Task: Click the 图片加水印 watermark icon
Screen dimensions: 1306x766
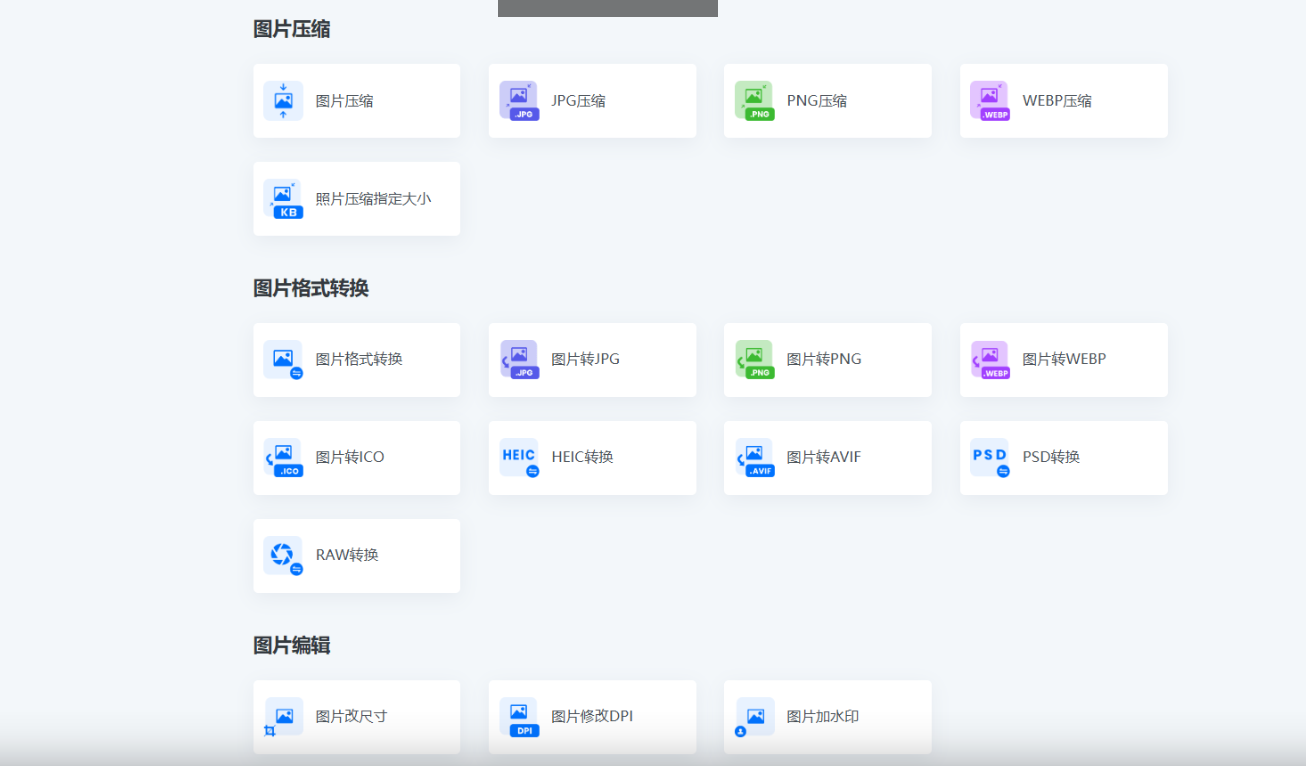Action: pos(754,717)
